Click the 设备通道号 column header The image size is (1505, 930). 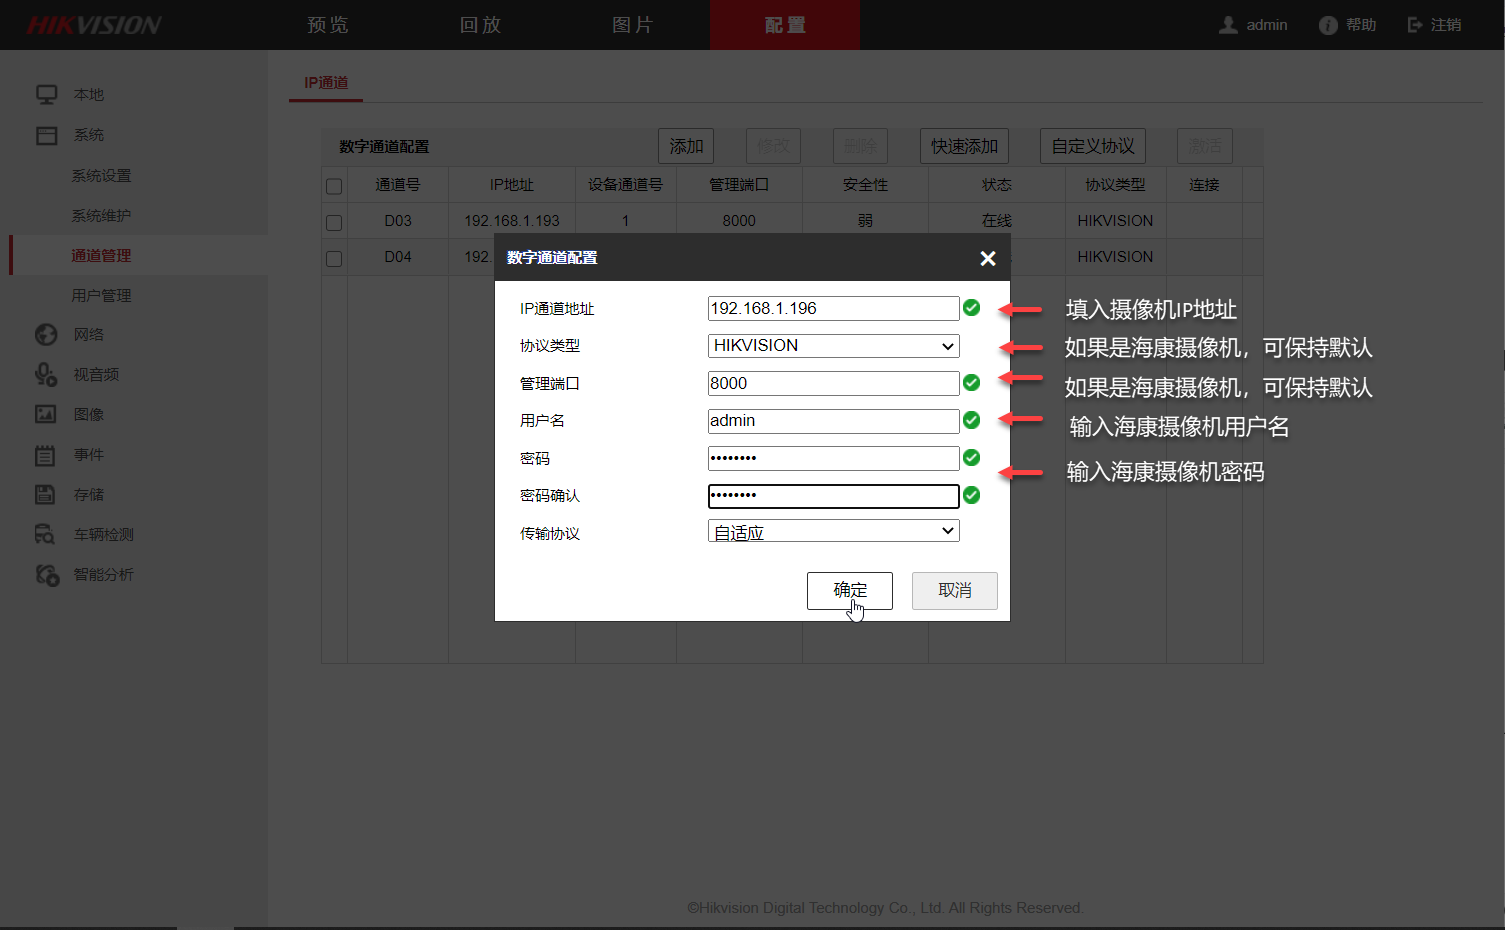point(626,185)
